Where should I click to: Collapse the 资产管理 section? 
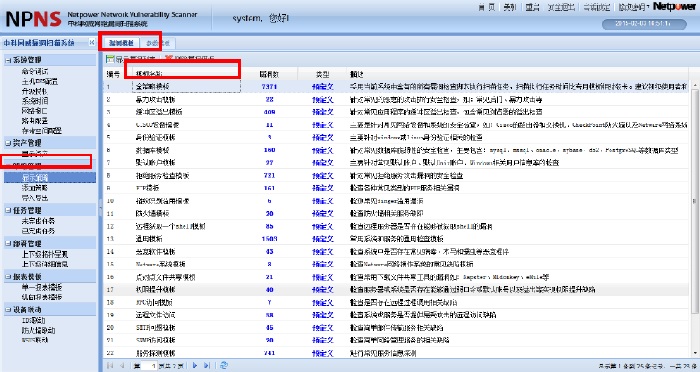pyautogui.click(x=8, y=143)
